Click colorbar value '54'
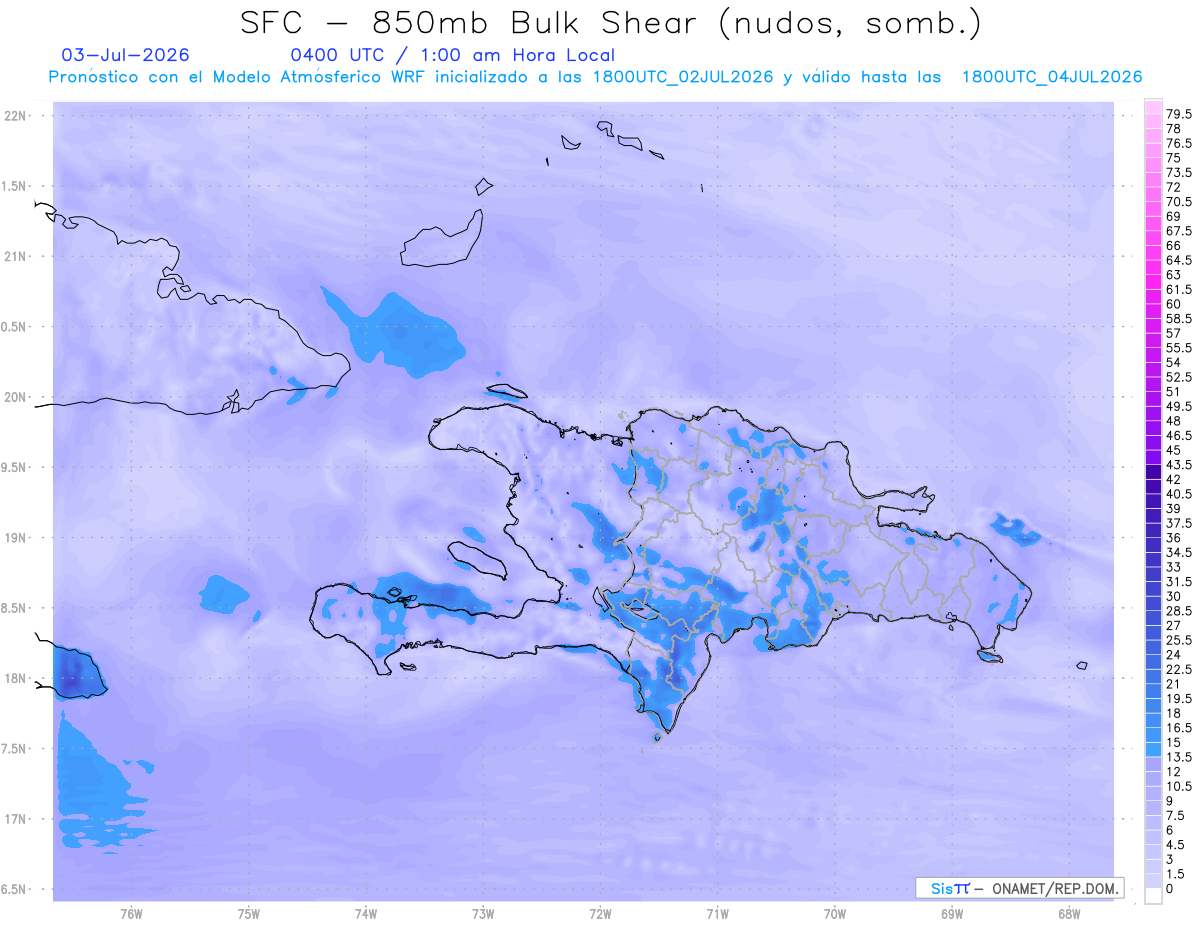1200x927 pixels. [1174, 362]
